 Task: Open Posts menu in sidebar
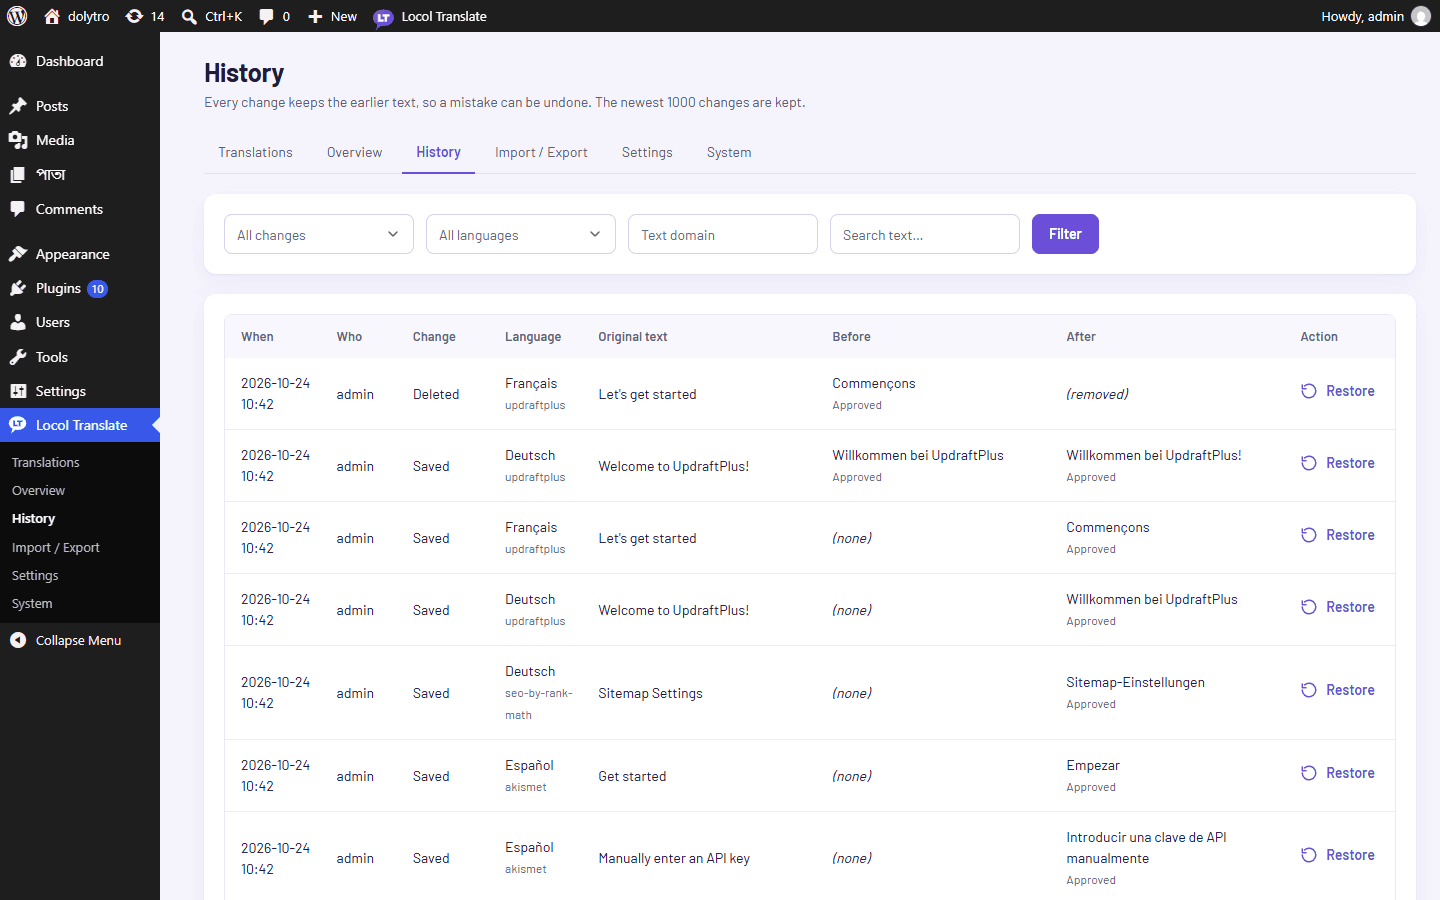coord(80,106)
